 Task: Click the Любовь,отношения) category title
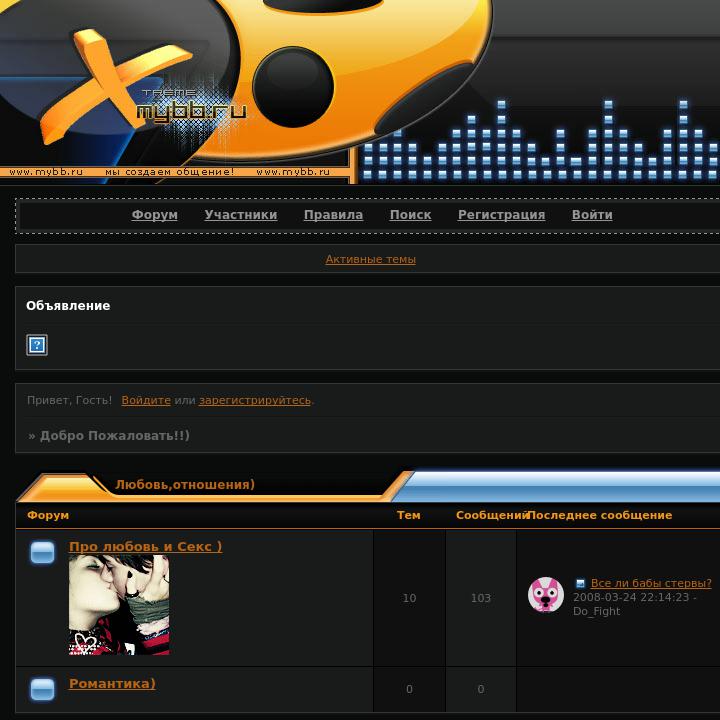(x=185, y=484)
